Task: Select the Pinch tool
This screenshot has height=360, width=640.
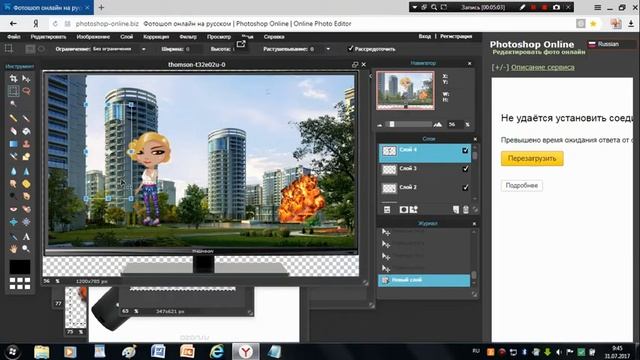Action: pos(26,222)
